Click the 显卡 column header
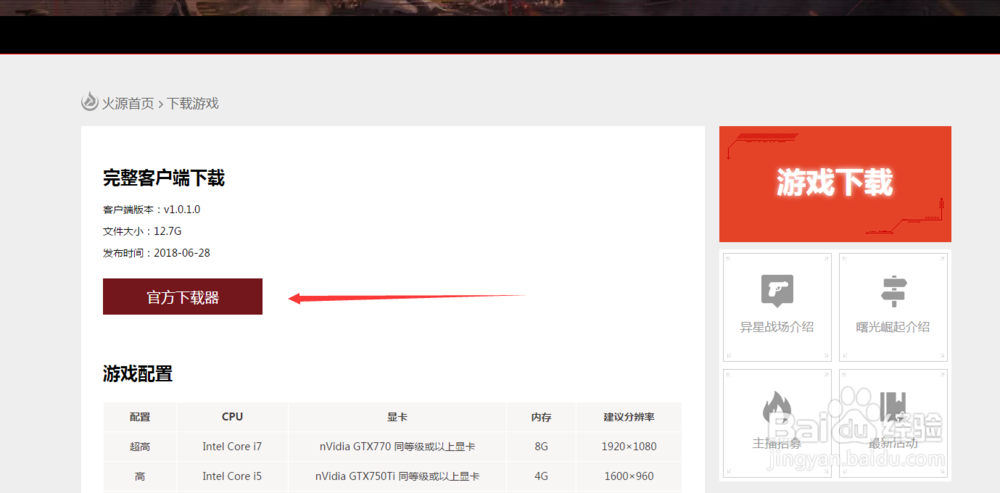 397,417
